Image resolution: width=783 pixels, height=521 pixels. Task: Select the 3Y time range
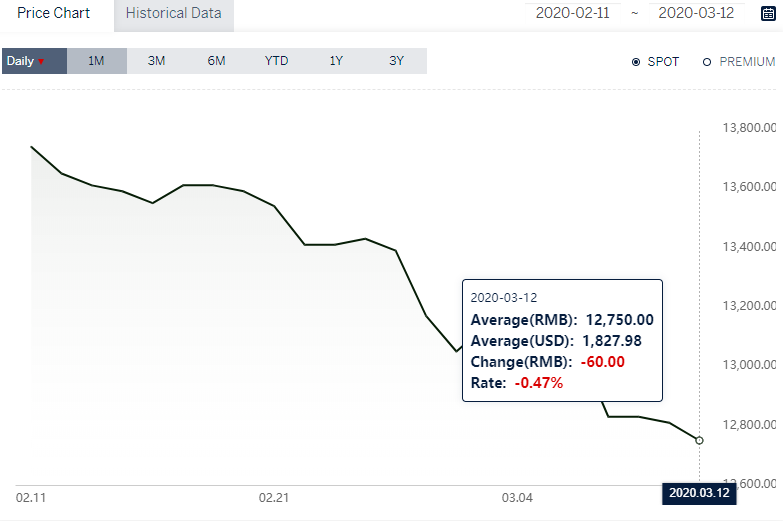click(x=396, y=61)
